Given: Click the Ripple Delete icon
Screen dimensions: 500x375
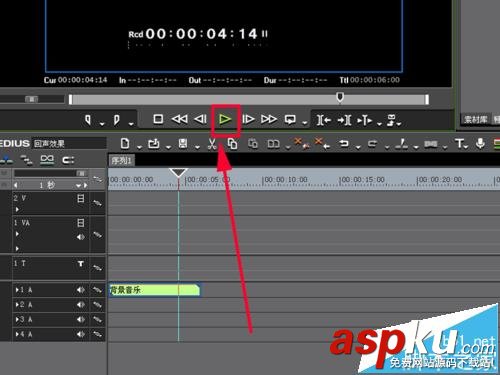Looking at the screenshot, I should click(x=322, y=143).
